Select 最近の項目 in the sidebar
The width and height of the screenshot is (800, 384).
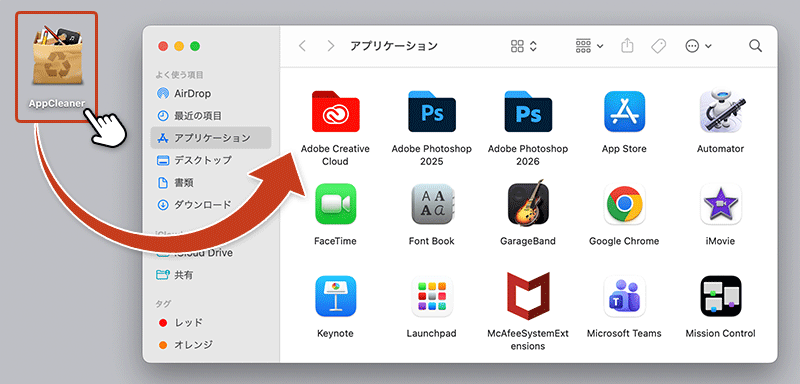pyautogui.click(x=211, y=116)
